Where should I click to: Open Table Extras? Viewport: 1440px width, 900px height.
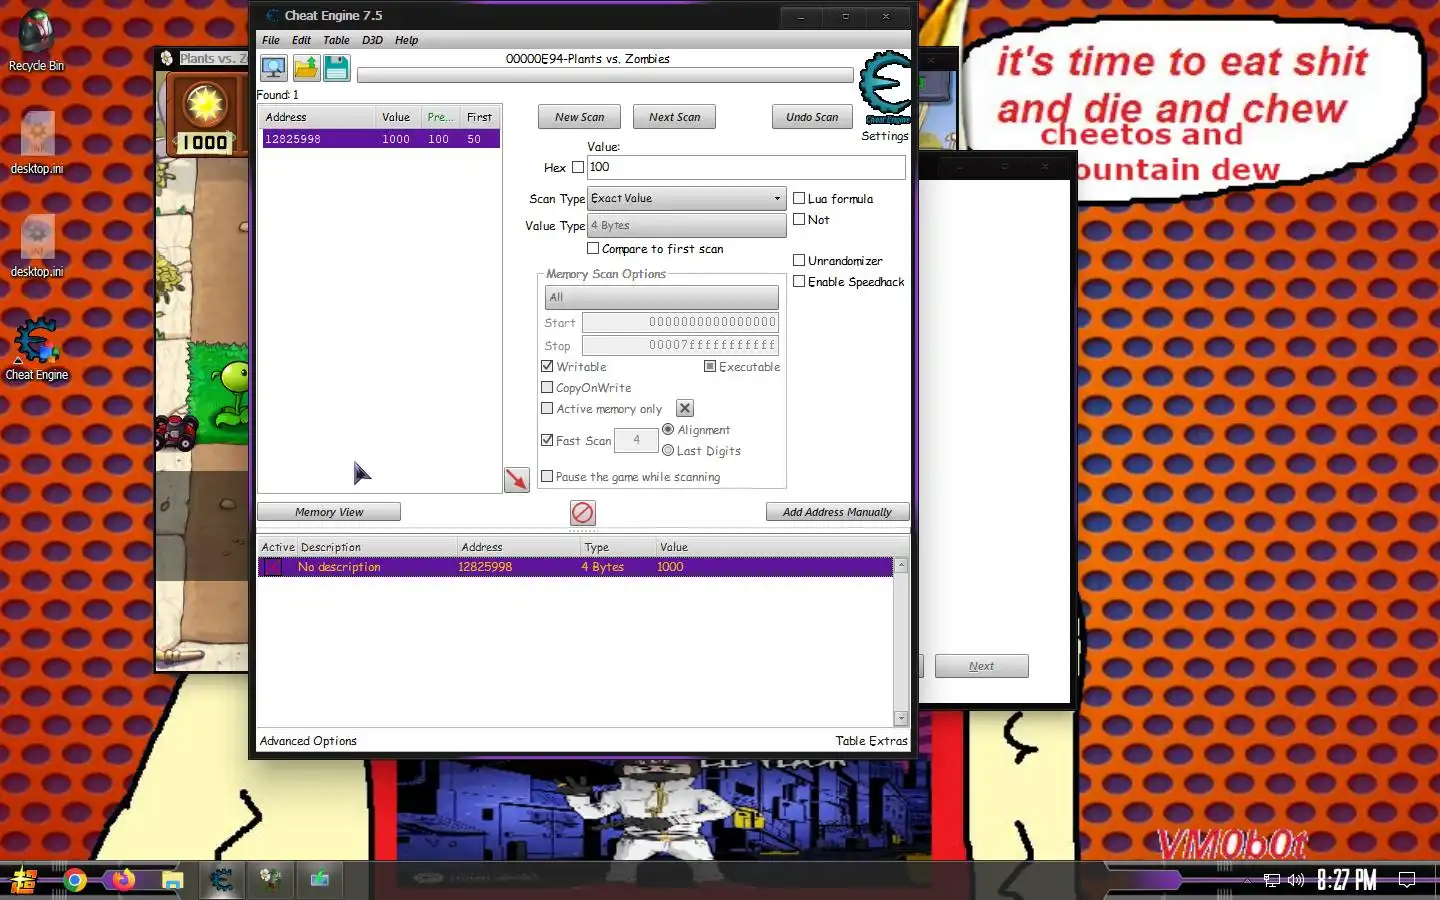coord(871,741)
